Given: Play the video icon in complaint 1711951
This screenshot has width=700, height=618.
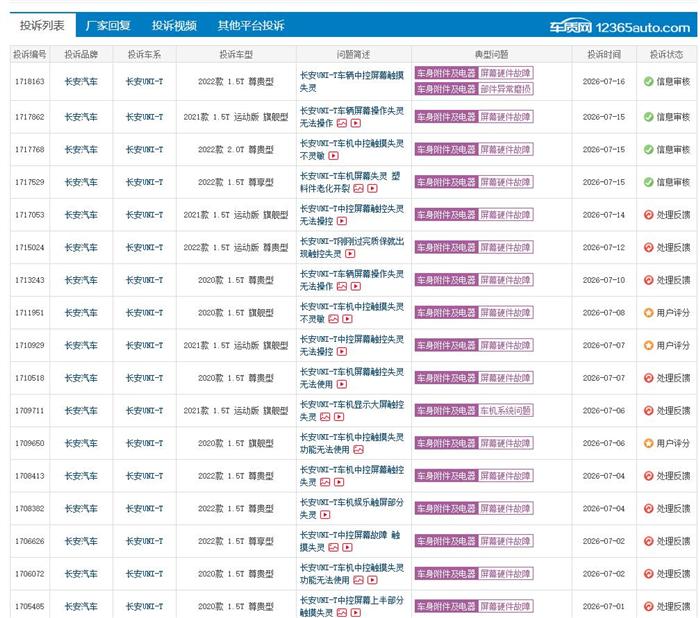Looking at the screenshot, I should [347, 319].
